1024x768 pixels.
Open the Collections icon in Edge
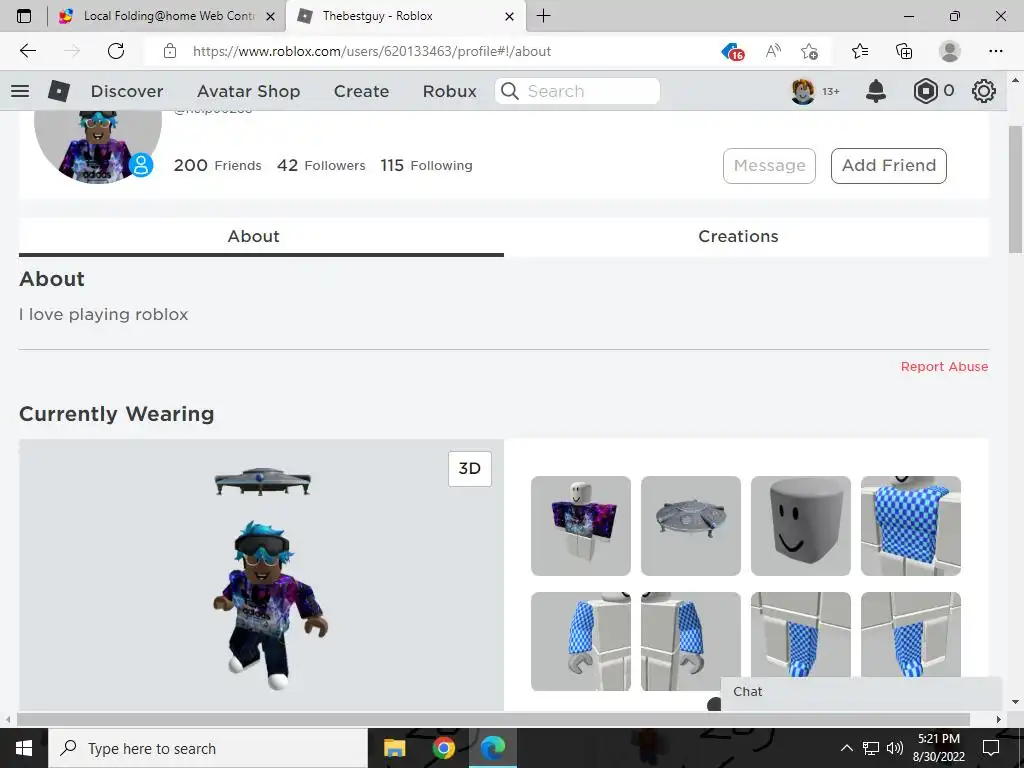[x=904, y=51]
